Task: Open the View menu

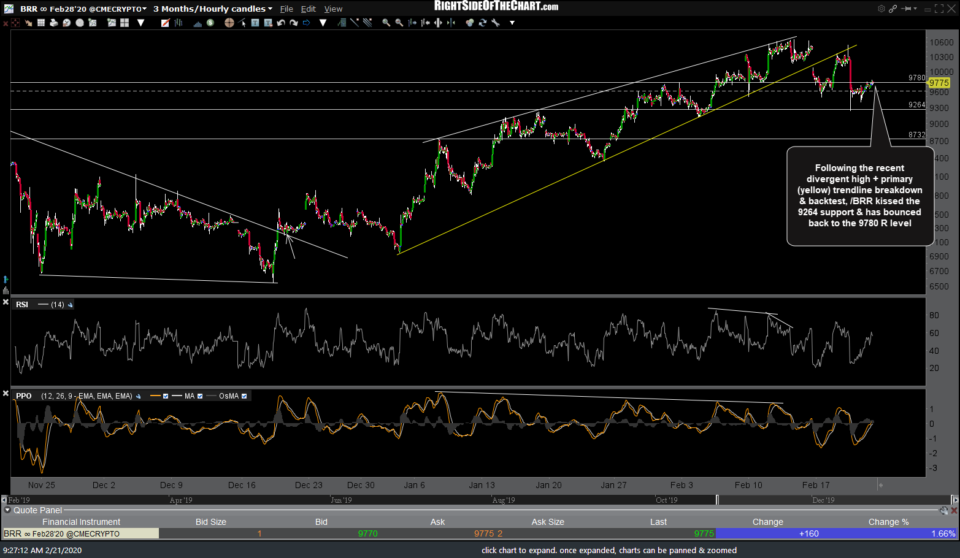Action: click(x=333, y=9)
